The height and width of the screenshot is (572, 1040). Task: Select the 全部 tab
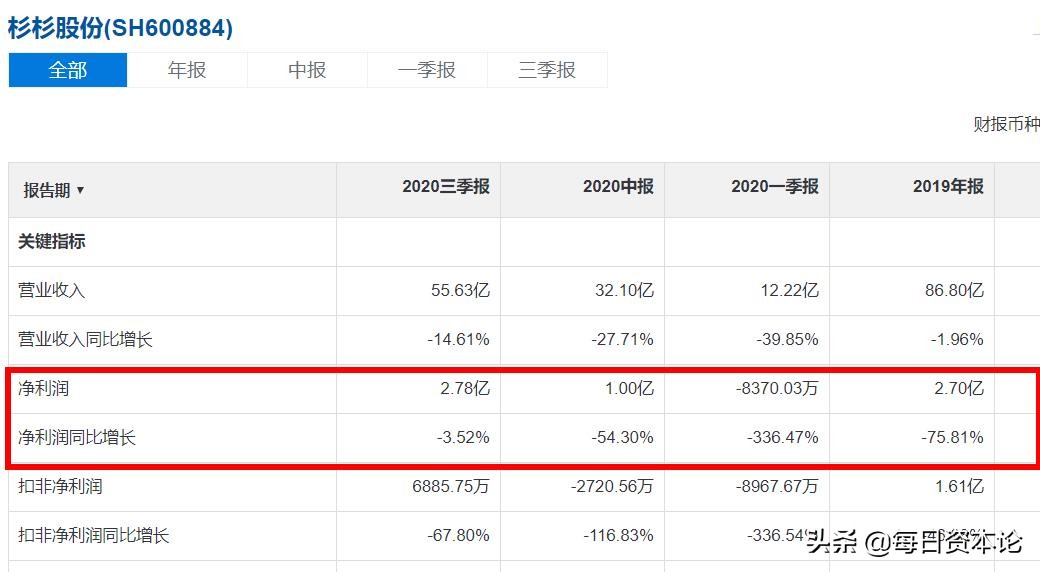coord(68,70)
